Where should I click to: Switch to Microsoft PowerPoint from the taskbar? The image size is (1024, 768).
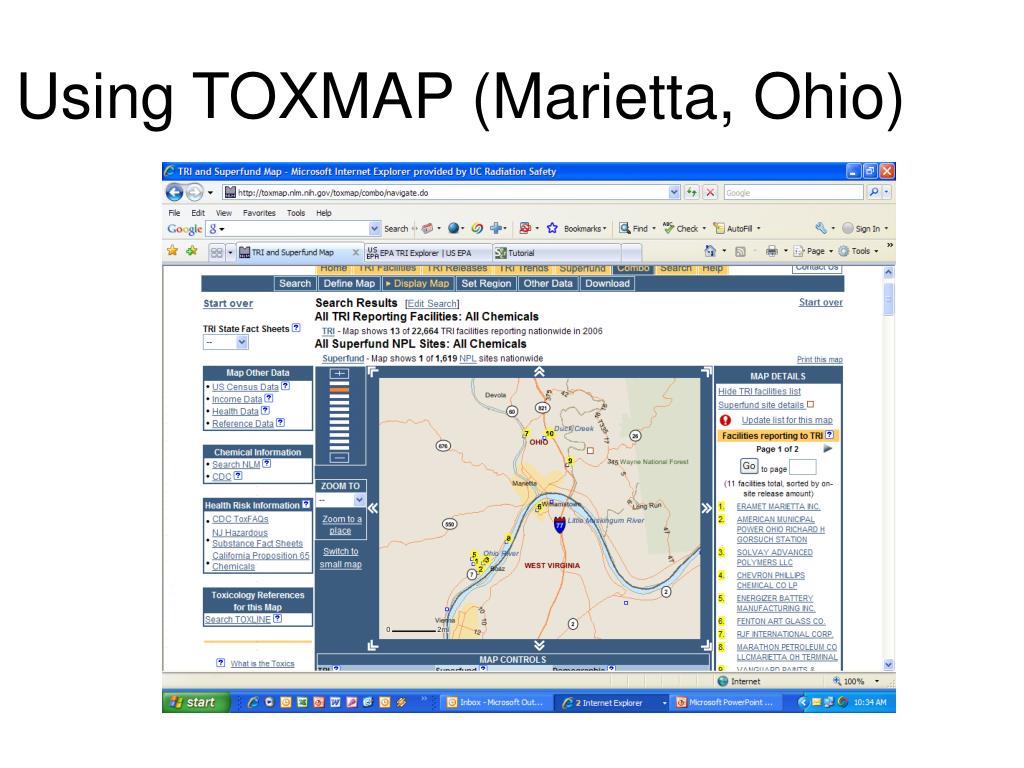tap(726, 702)
